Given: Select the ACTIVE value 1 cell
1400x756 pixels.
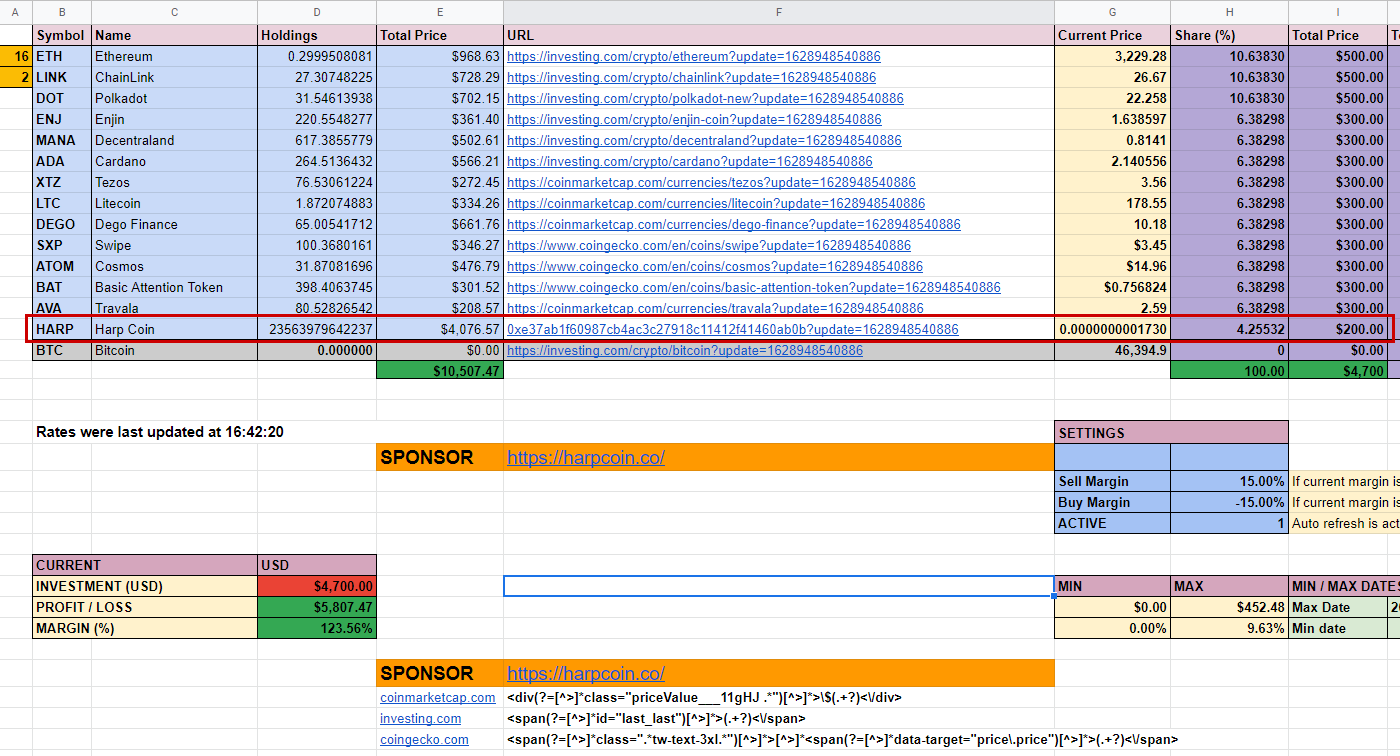Looking at the screenshot, I should coord(1230,524).
